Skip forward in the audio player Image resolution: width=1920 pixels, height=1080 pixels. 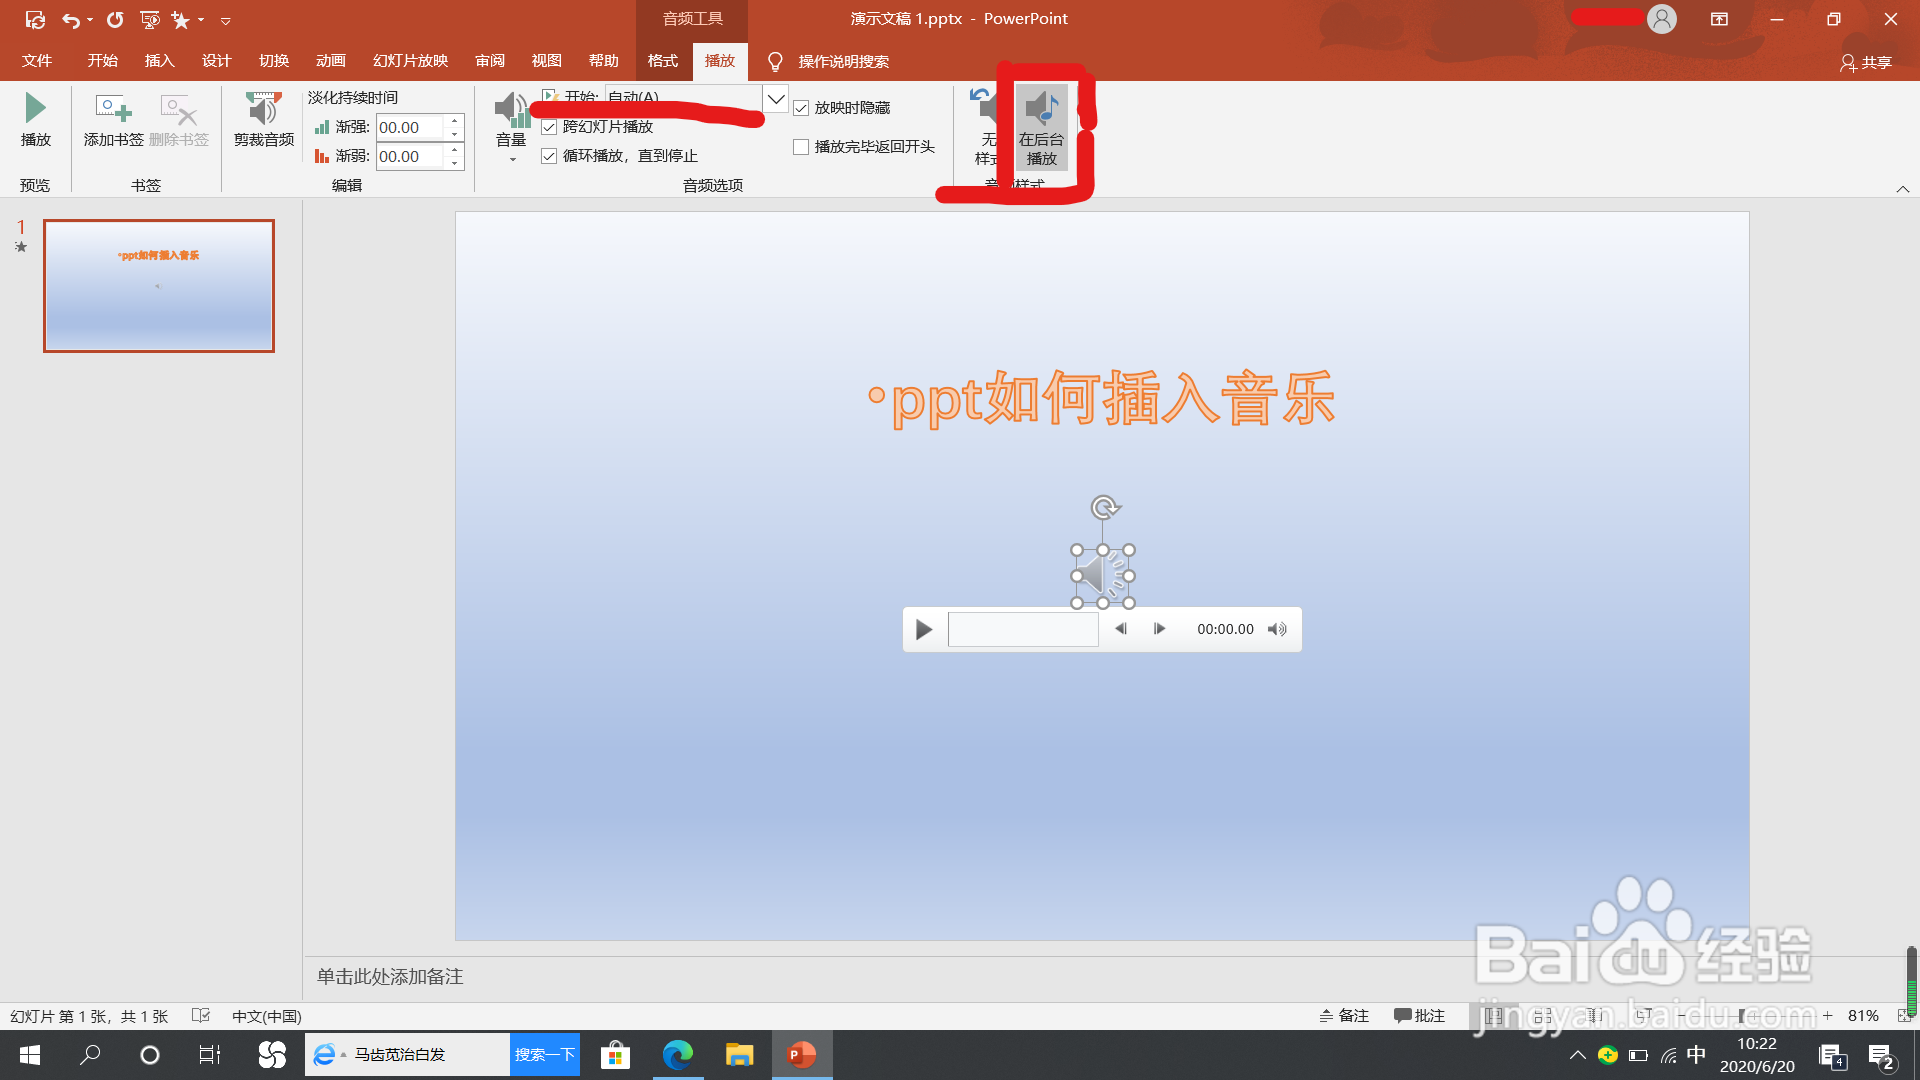tap(1159, 629)
